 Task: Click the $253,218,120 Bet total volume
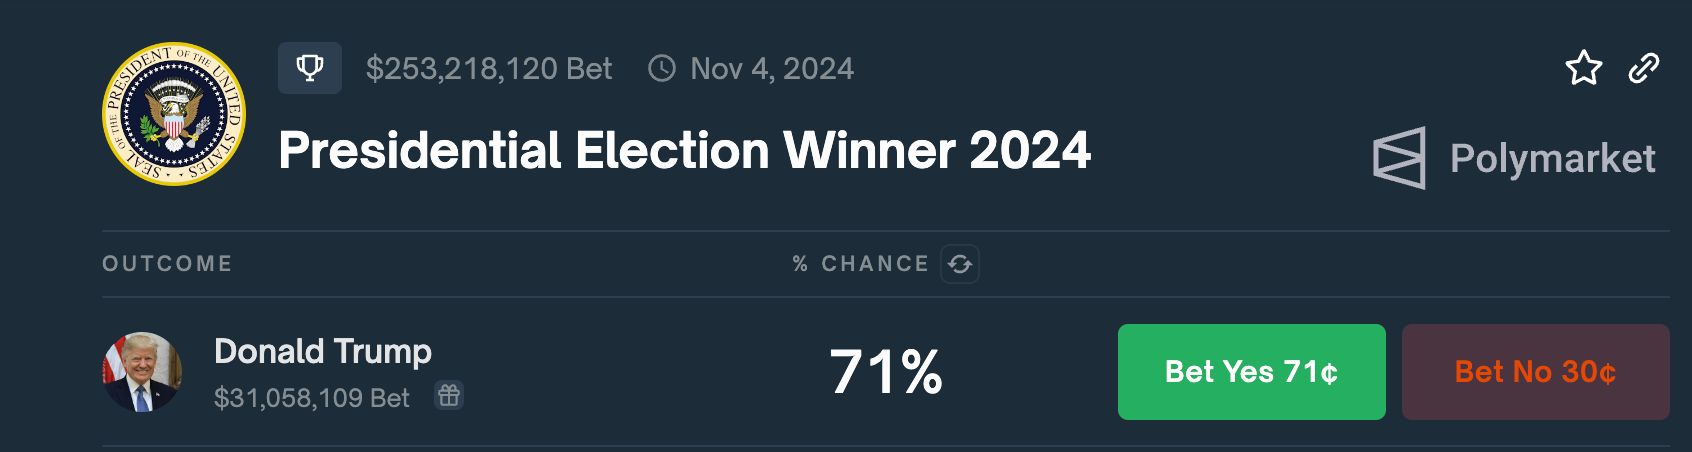point(489,68)
